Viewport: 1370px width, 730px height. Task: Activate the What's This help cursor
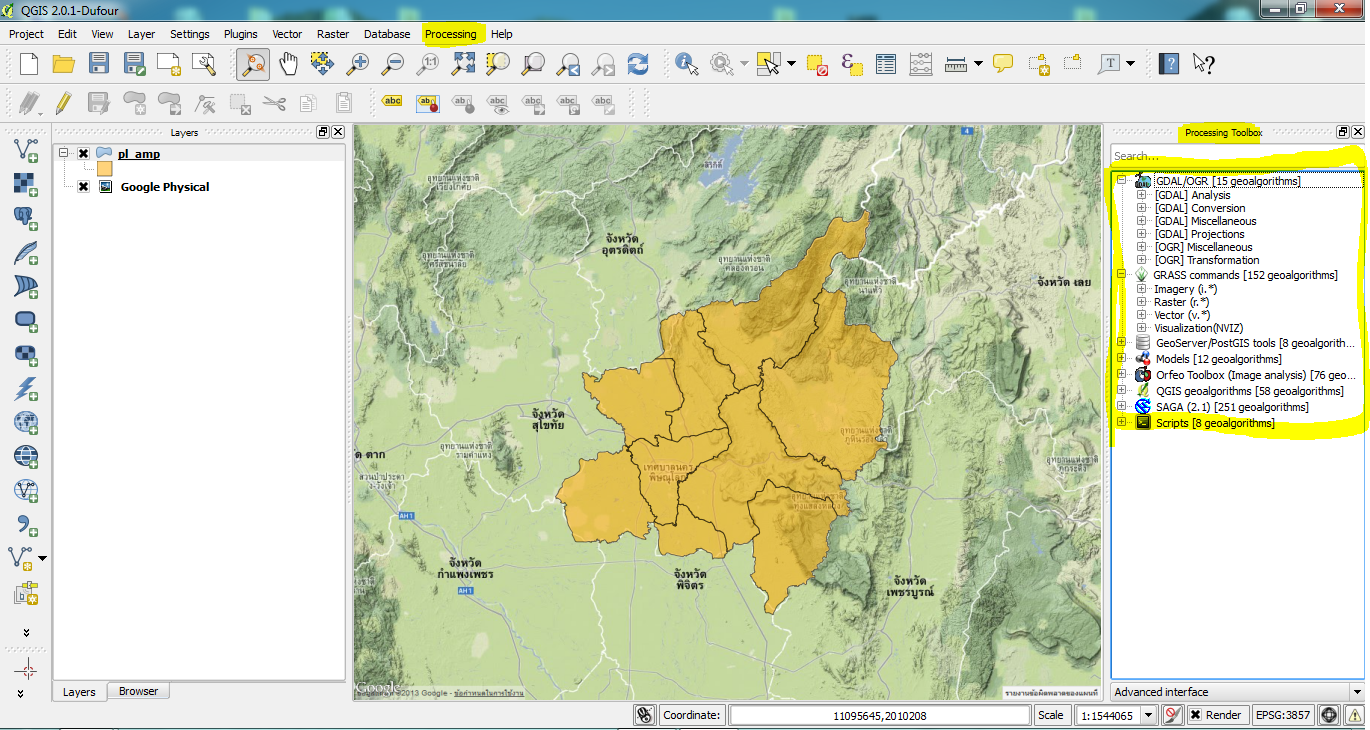1204,64
